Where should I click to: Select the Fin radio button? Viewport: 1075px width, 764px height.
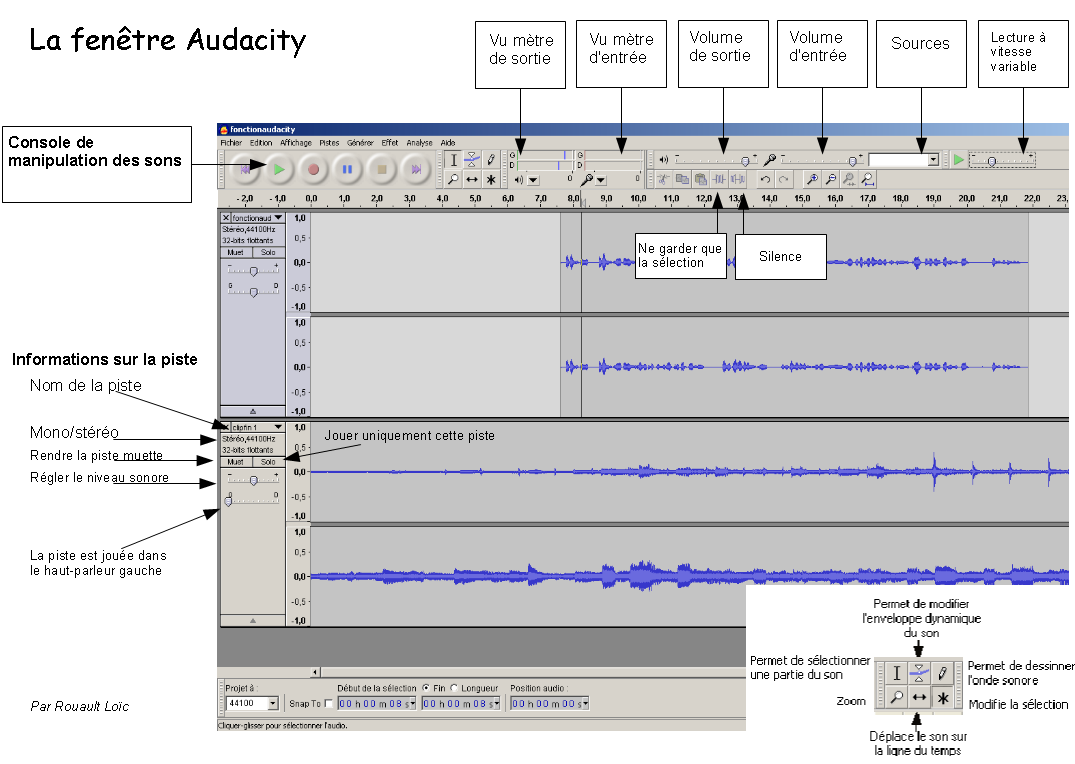point(426,688)
